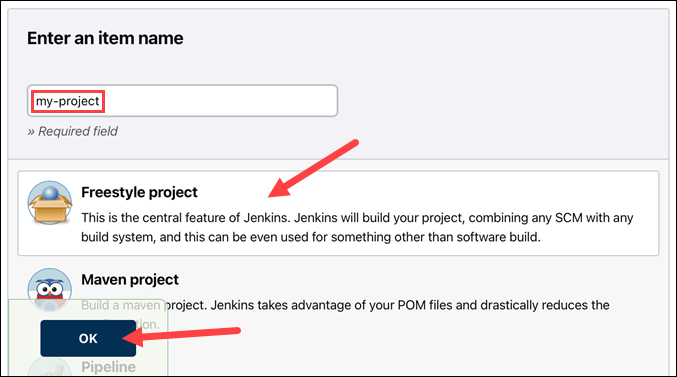Viewport: 677px width, 377px height.
Task: Click the Freestyle project box icon
Action: click(50, 203)
